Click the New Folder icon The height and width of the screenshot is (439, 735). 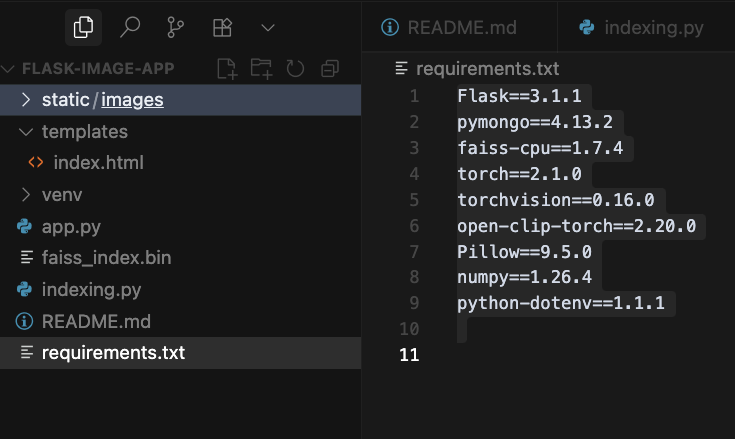261,69
